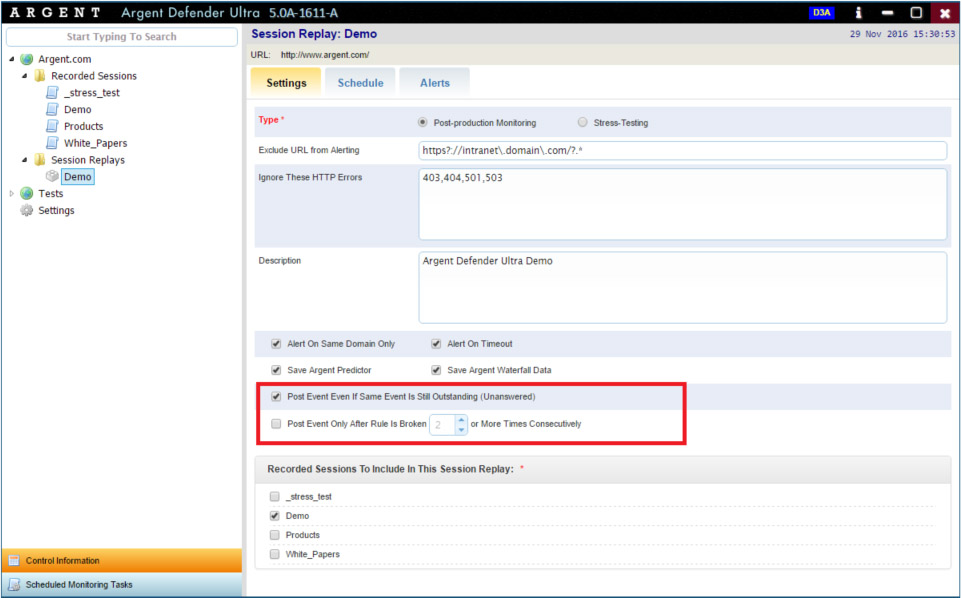Expand the Tests tree node
The image size is (962, 598).
[x=12, y=194]
